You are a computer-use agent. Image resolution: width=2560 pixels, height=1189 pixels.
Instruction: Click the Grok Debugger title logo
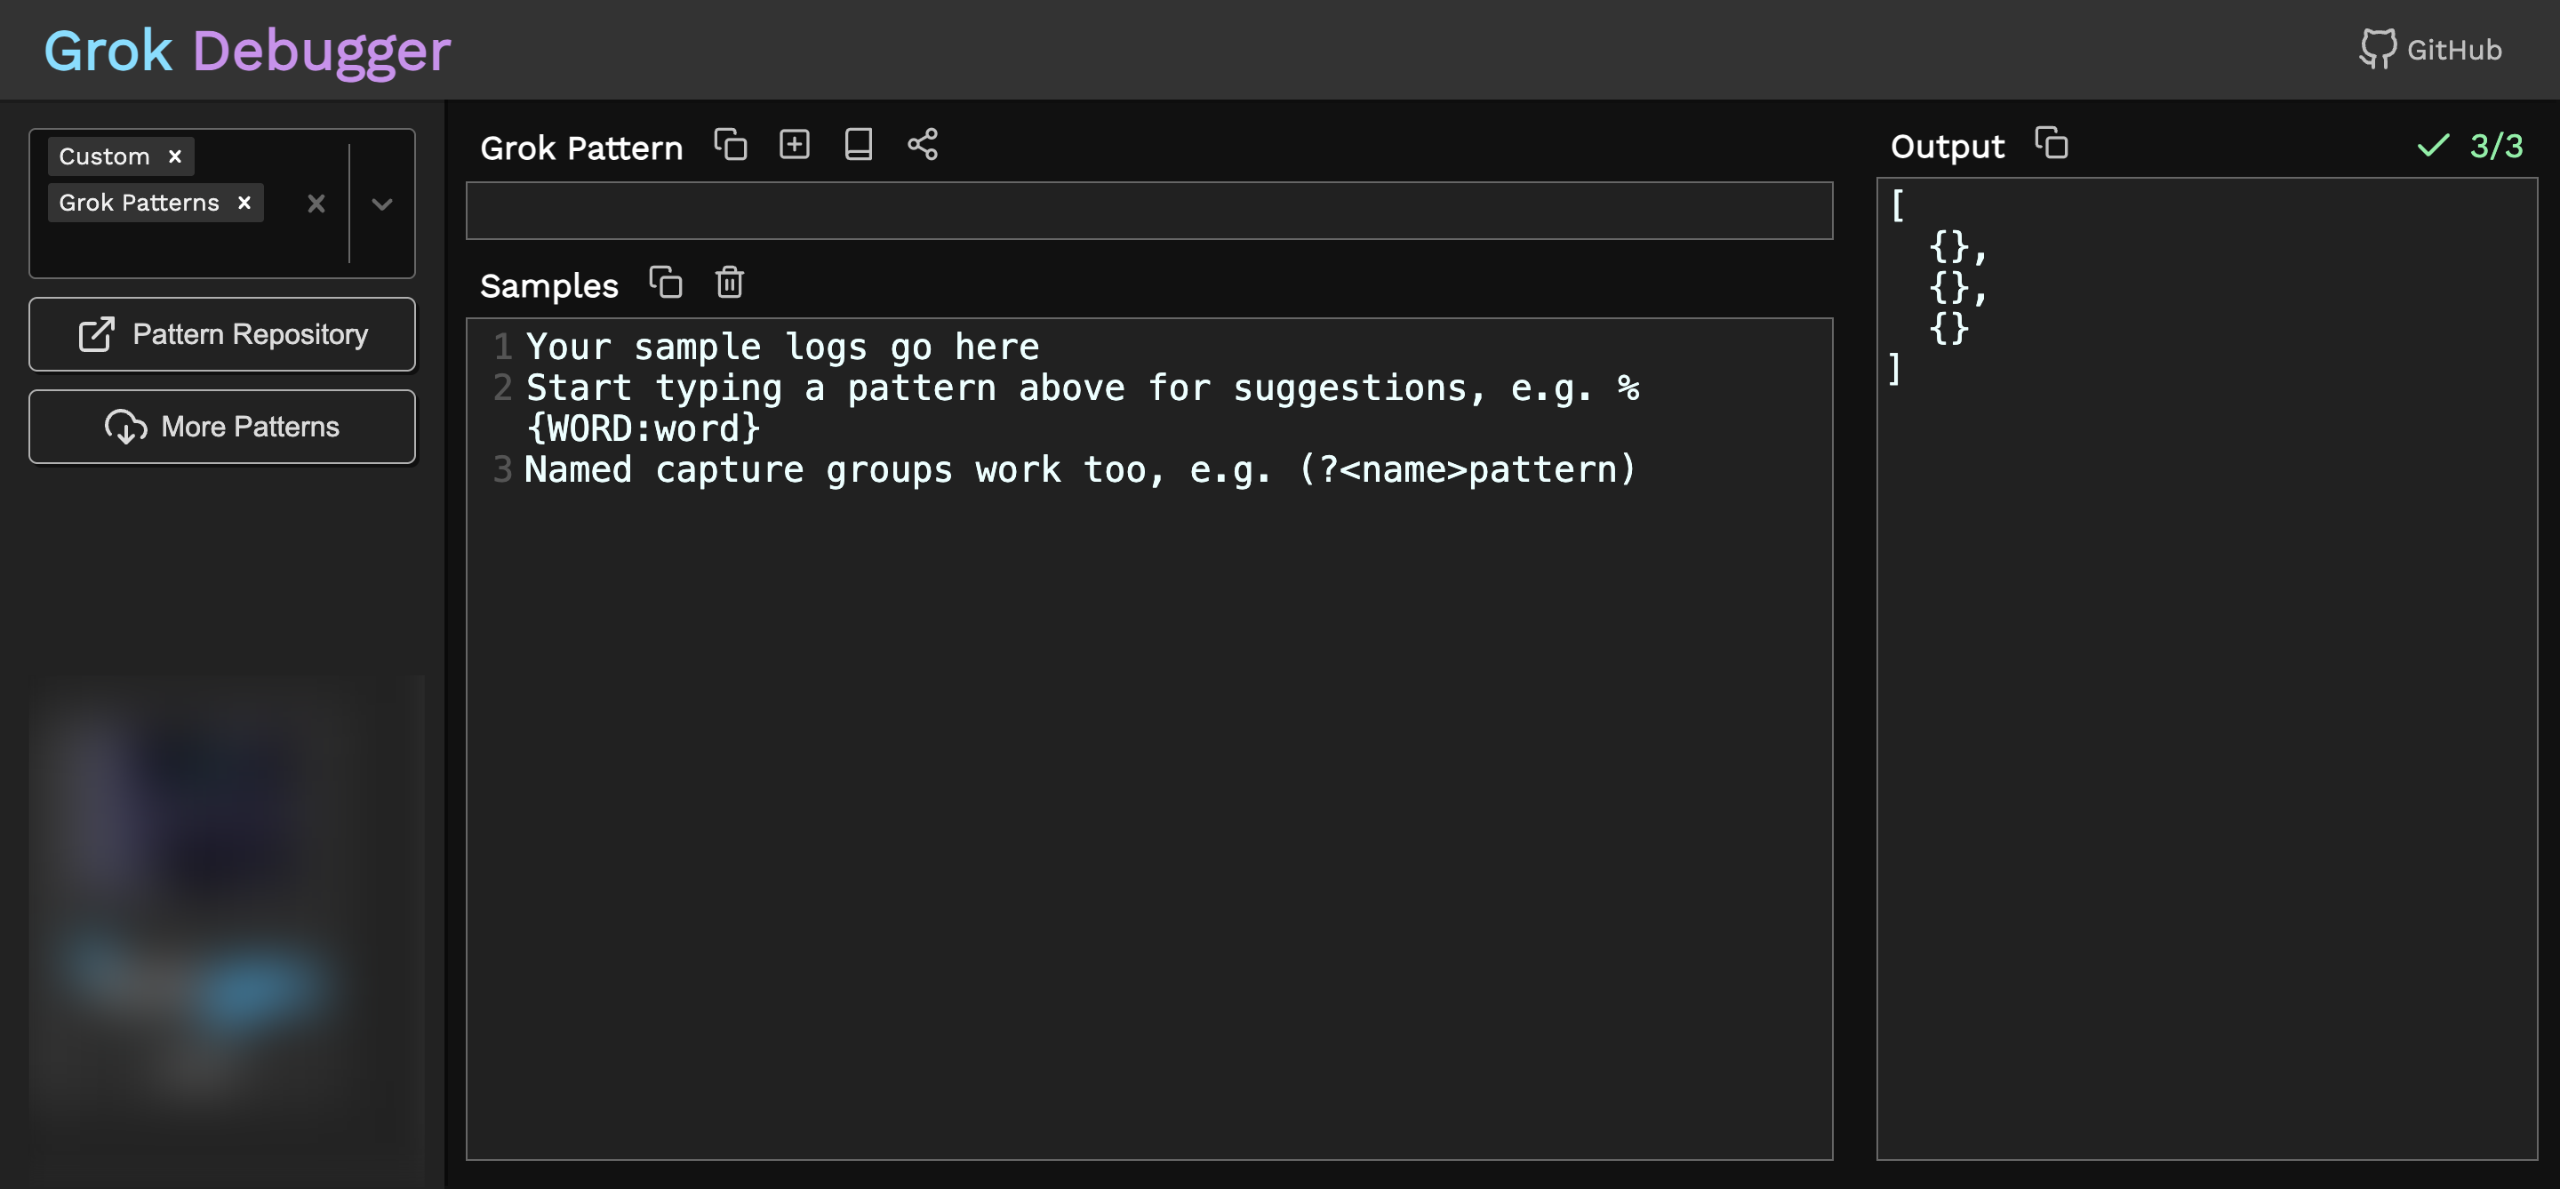(x=247, y=50)
